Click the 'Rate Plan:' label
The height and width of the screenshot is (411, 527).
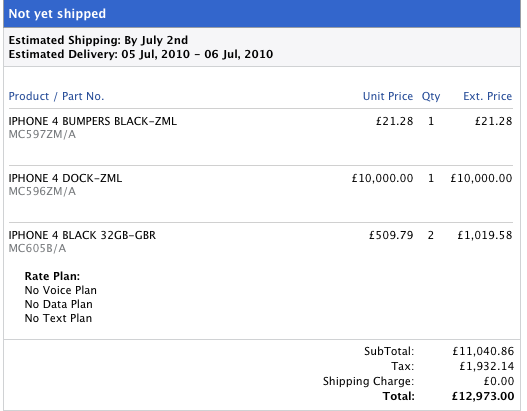(x=52, y=276)
